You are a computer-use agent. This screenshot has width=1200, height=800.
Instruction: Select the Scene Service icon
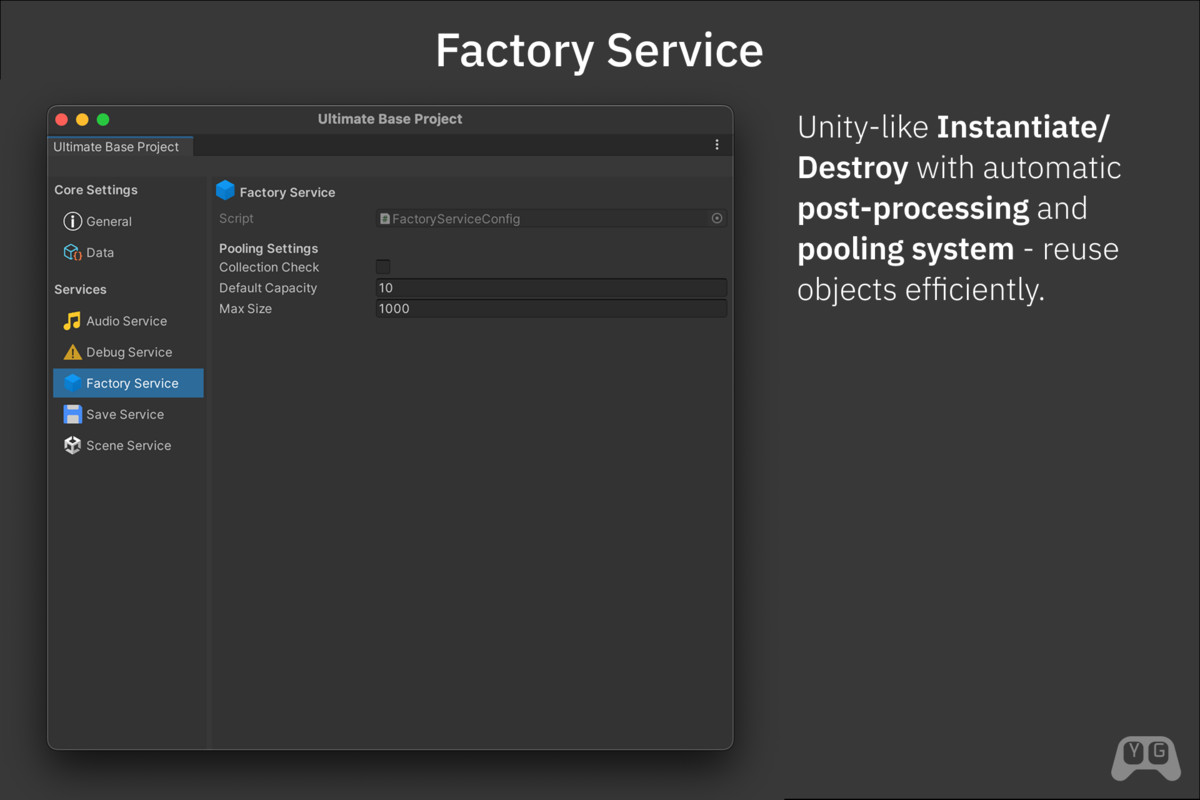pos(72,445)
